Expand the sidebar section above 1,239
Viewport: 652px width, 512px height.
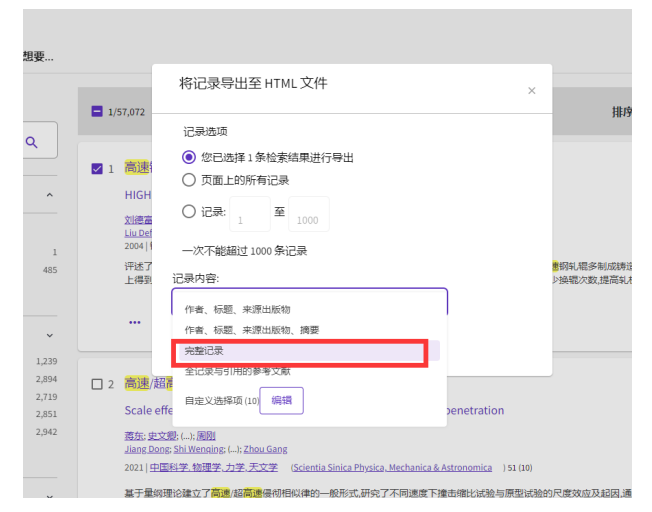pyautogui.click(x=49, y=335)
